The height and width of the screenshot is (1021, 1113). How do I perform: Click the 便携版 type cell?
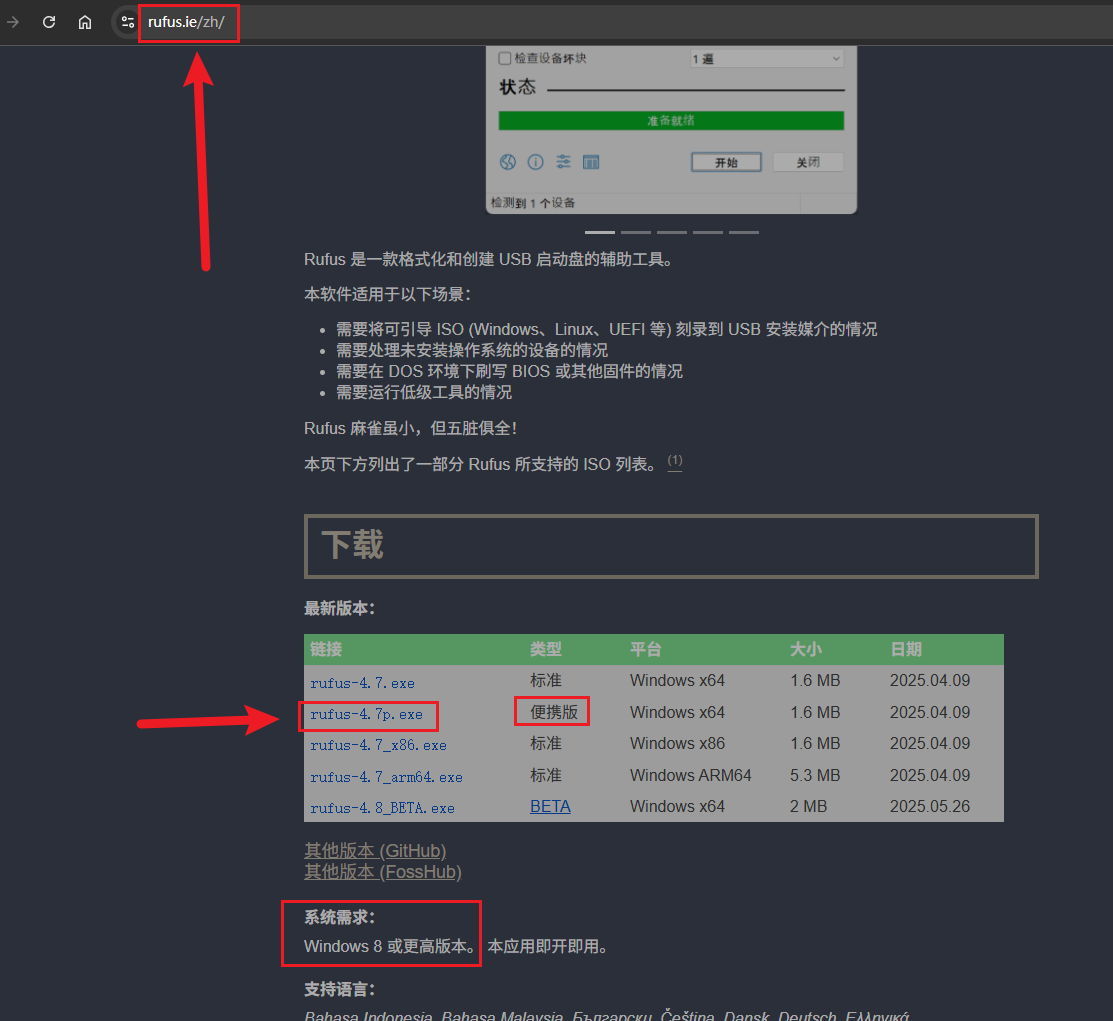click(x=554, y=711)
